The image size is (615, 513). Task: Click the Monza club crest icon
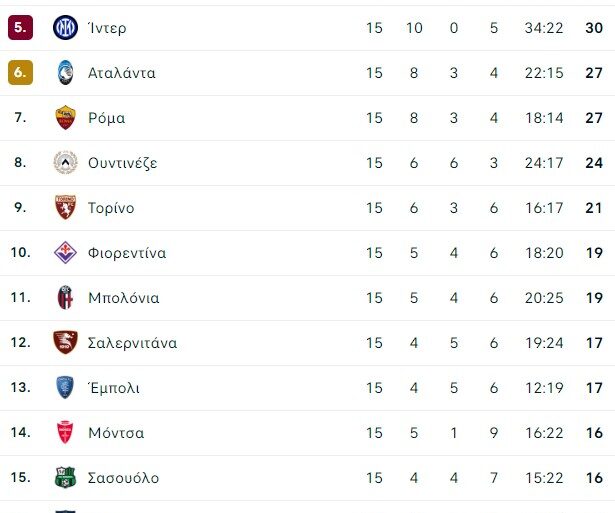click(x=65, y=433)
